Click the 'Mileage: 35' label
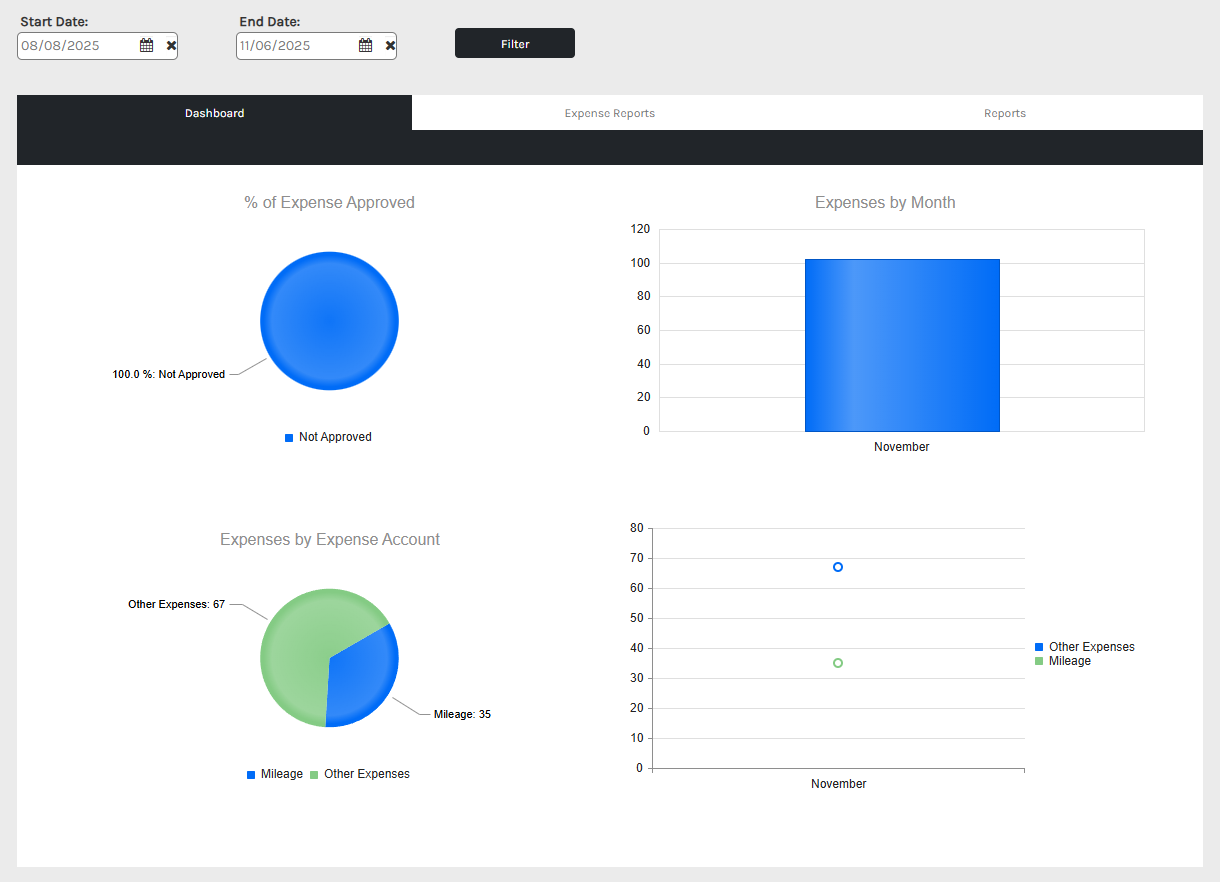Screen dimensions: 1220x882 462,714
